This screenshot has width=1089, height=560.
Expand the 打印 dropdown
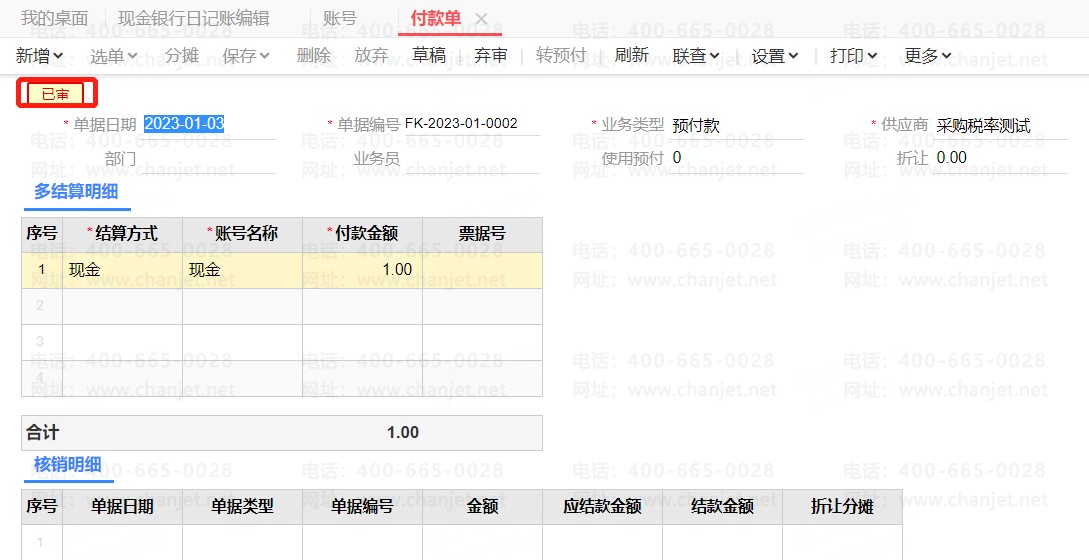[854, 56]
